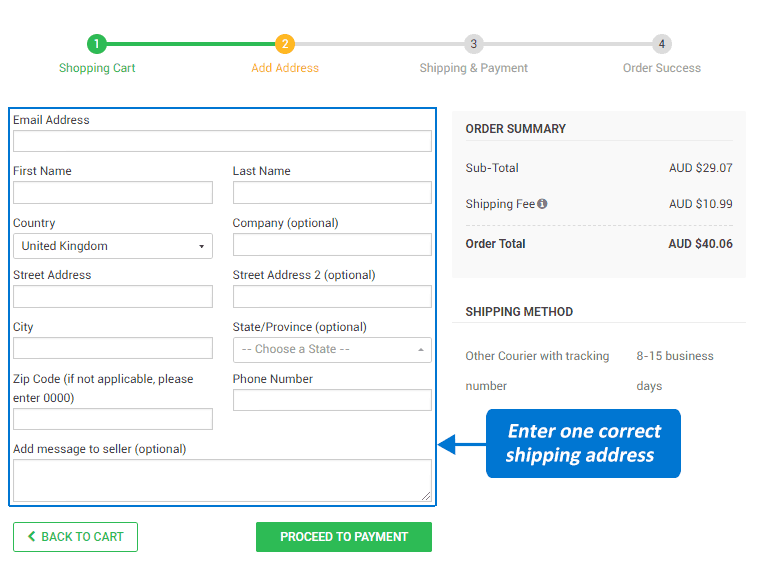Click the Street Address field
This screenshot has width=760, height=569.
pyautogui.click(x=113, y=297)
